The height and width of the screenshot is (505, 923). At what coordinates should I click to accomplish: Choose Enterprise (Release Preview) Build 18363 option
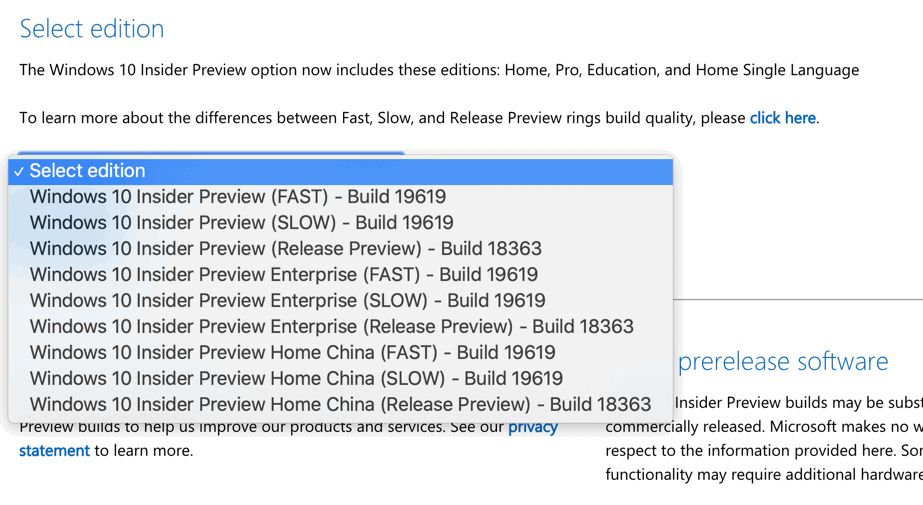click(340, 327)
